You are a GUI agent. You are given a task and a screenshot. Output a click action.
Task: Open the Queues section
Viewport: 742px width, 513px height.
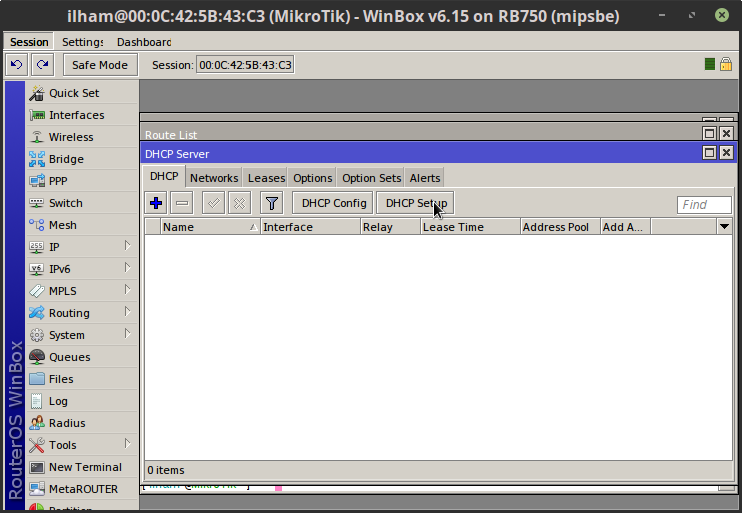tap(81, 357)
